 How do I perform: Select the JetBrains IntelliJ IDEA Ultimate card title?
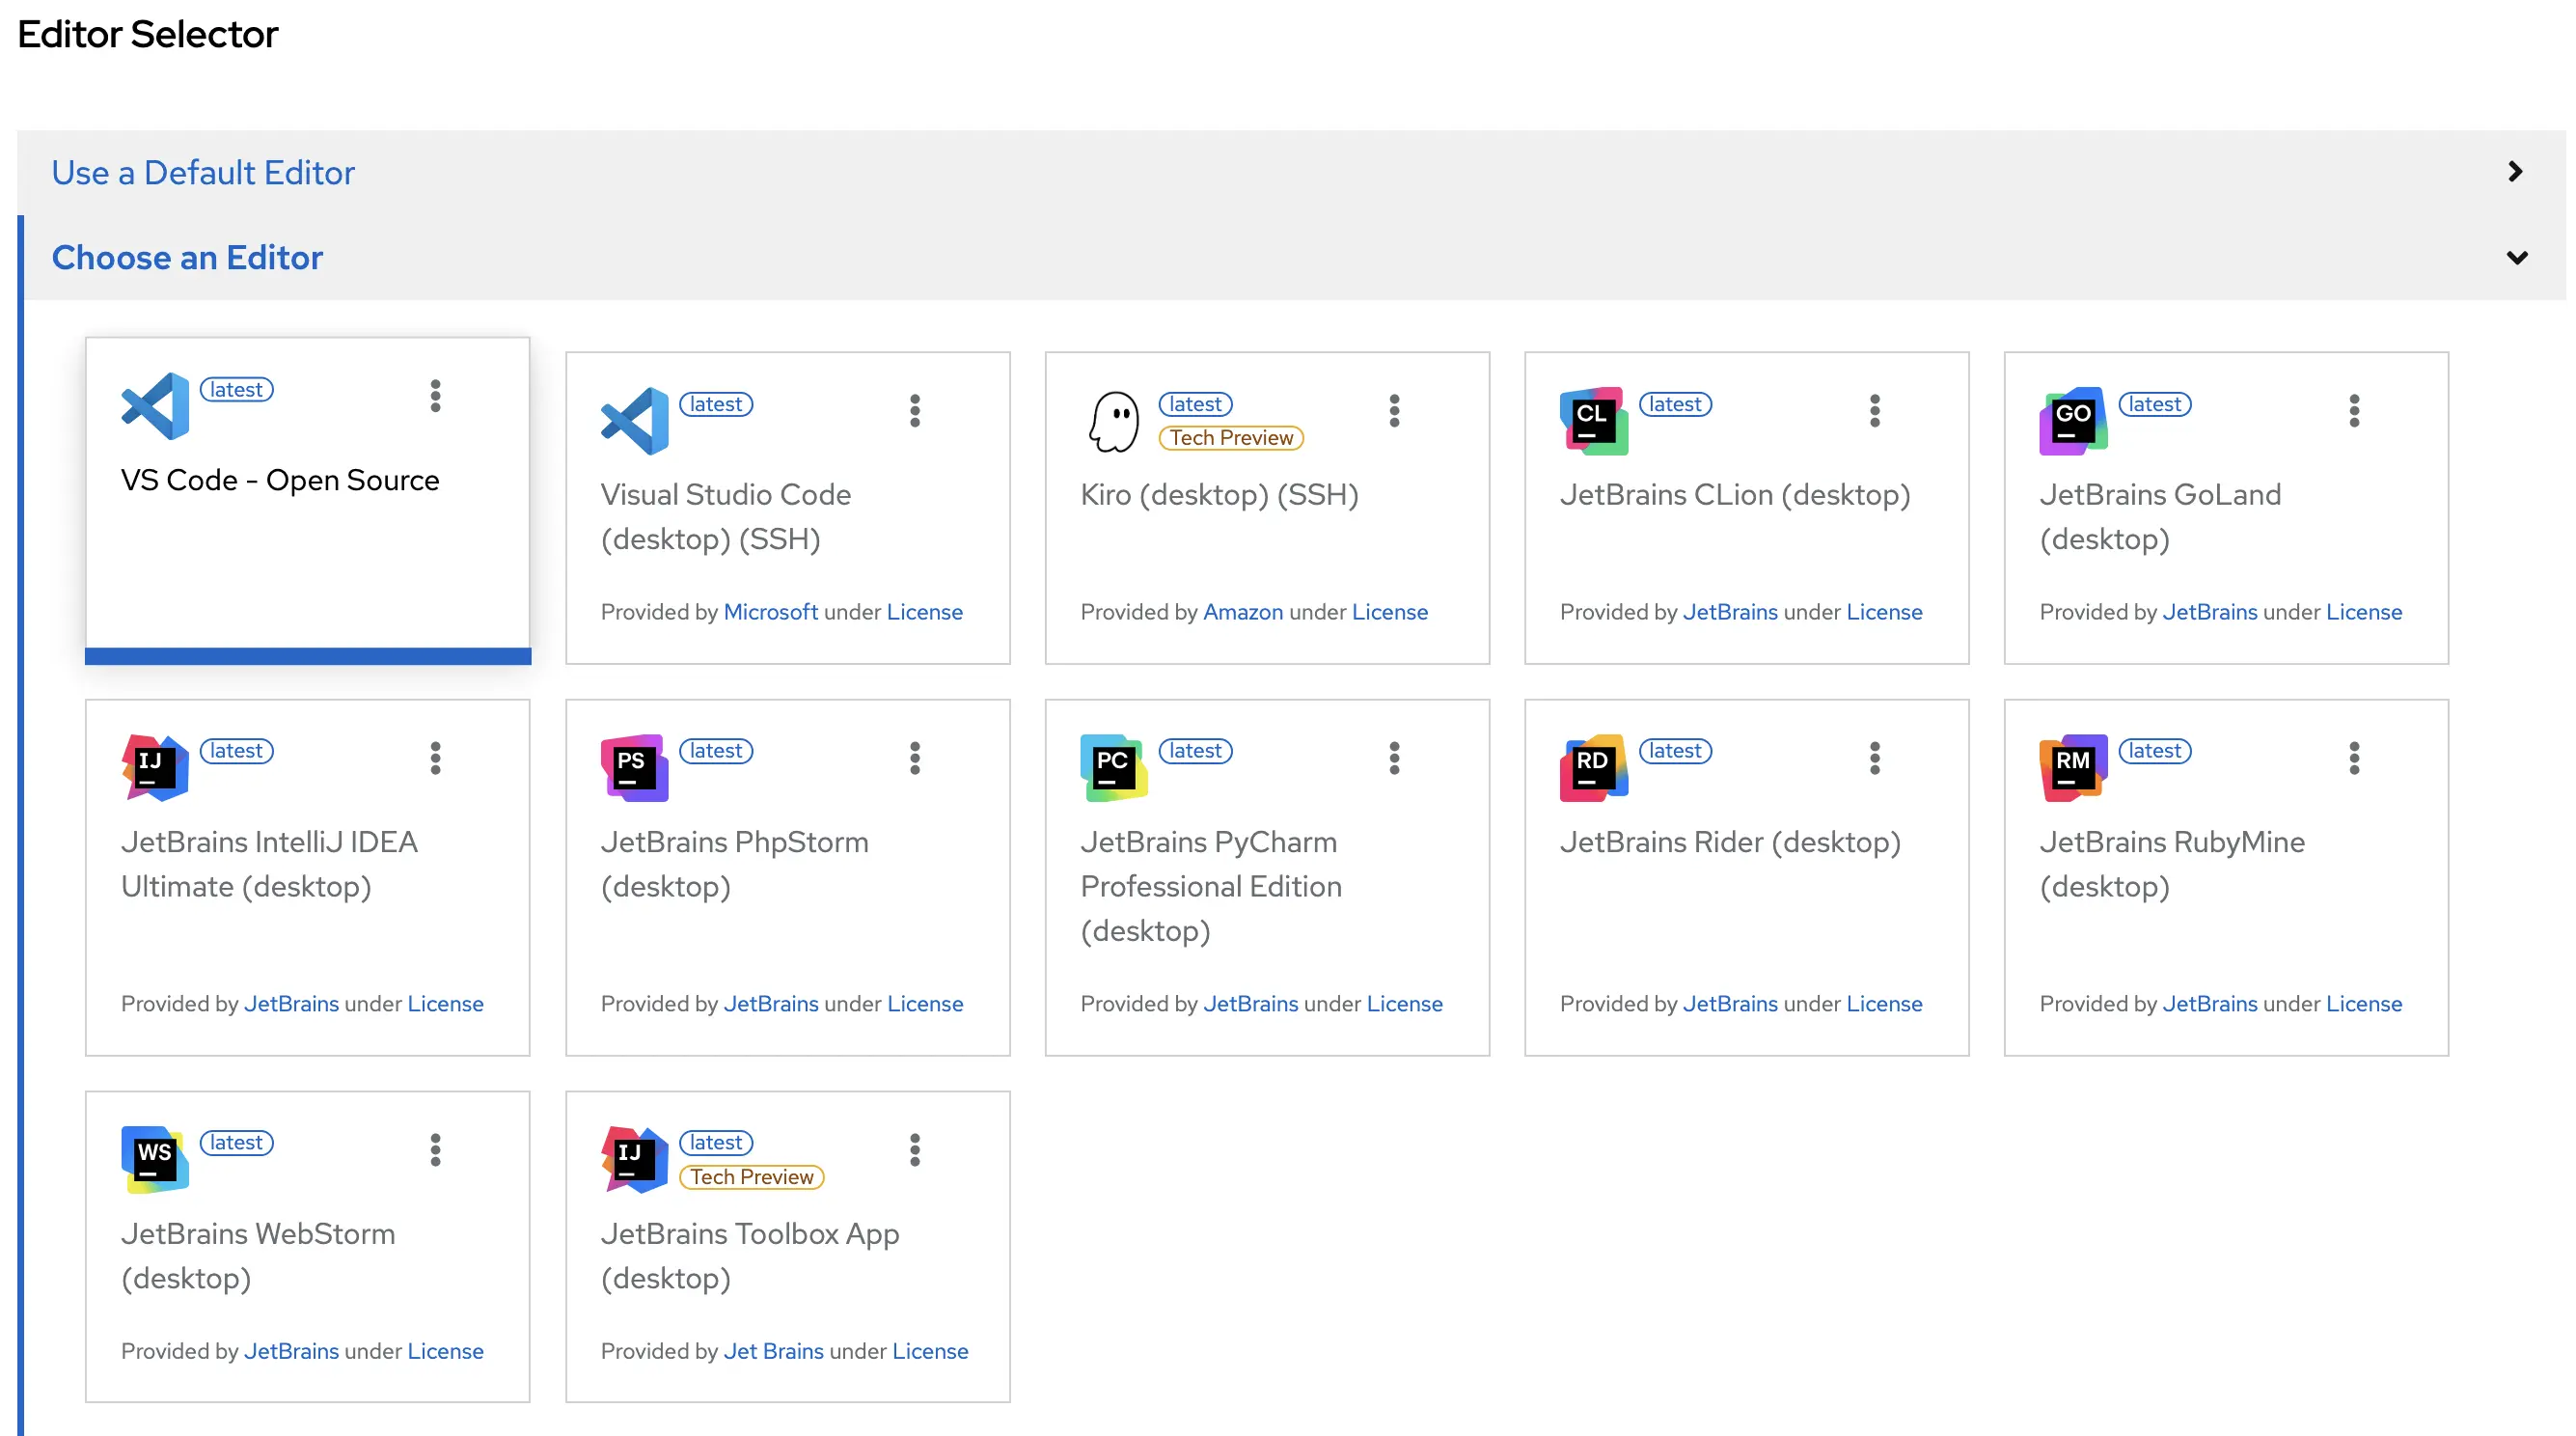click(270, 864)
